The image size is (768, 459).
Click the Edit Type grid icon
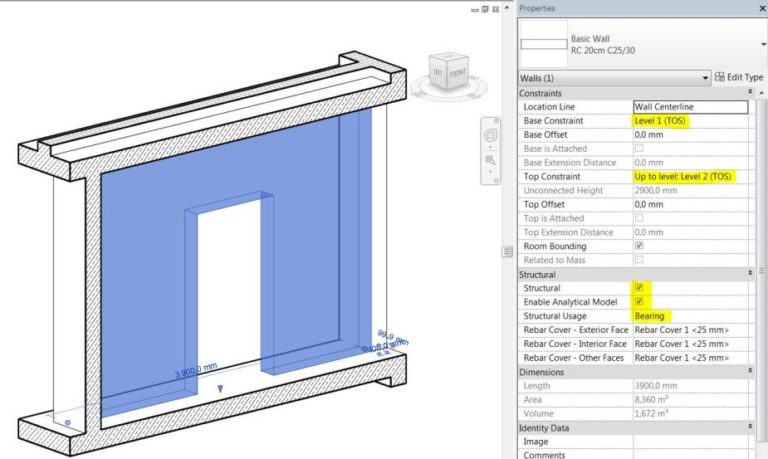click(719, 77)
